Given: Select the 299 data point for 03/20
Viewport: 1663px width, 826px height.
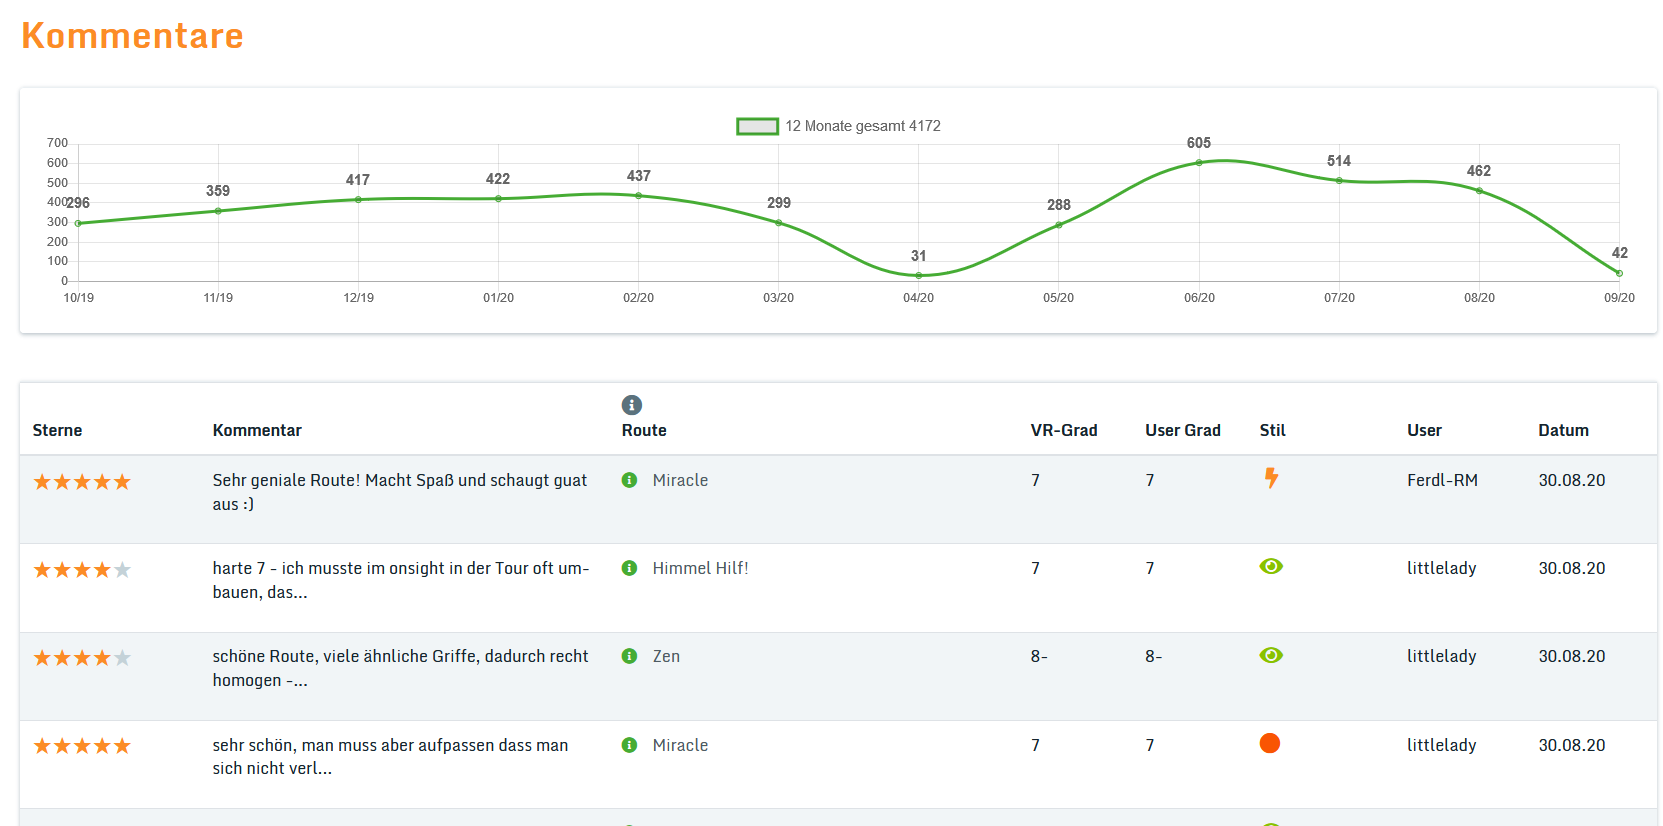Looking at the screenshot, I should (x=778, y=222).
